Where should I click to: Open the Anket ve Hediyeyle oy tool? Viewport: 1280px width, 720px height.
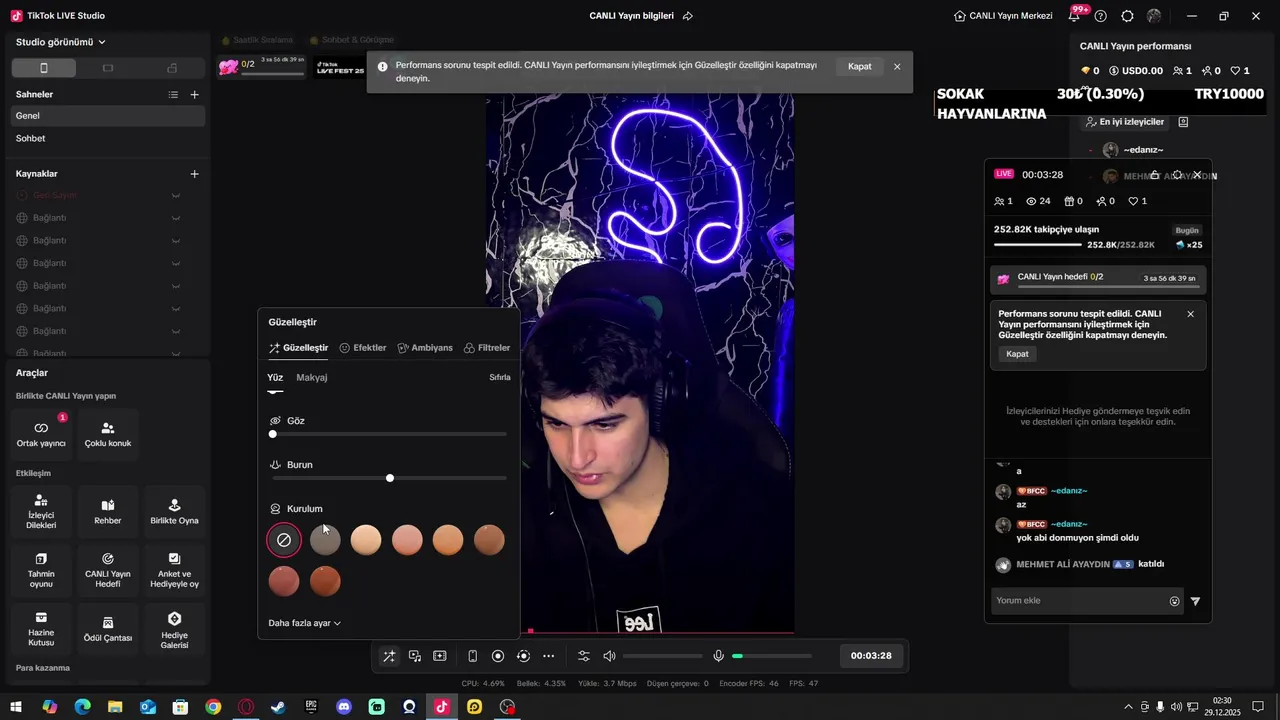click(x=174, y=569)
